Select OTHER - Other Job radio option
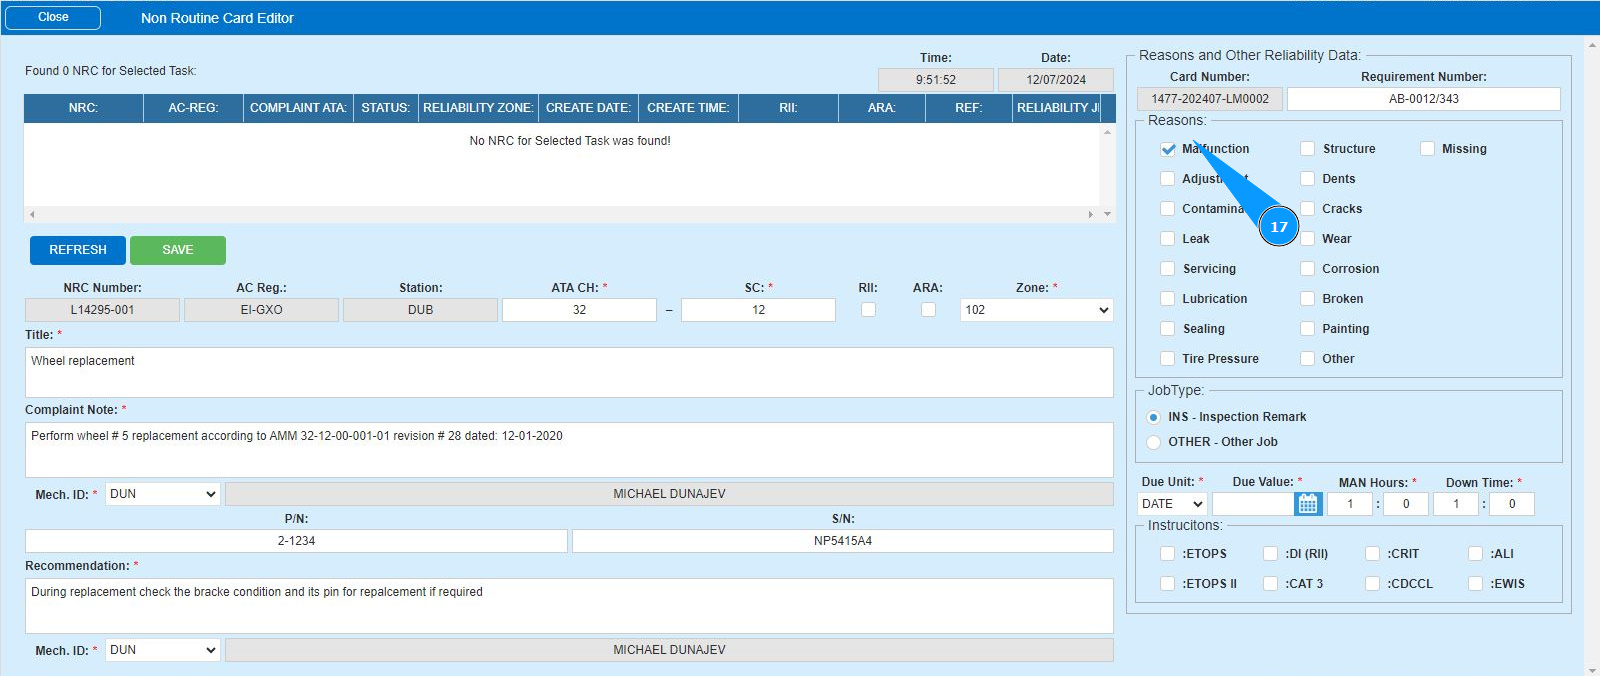Image resolution: width=1600 pixels, height=676 pixels. click(x=1154, y=442)
